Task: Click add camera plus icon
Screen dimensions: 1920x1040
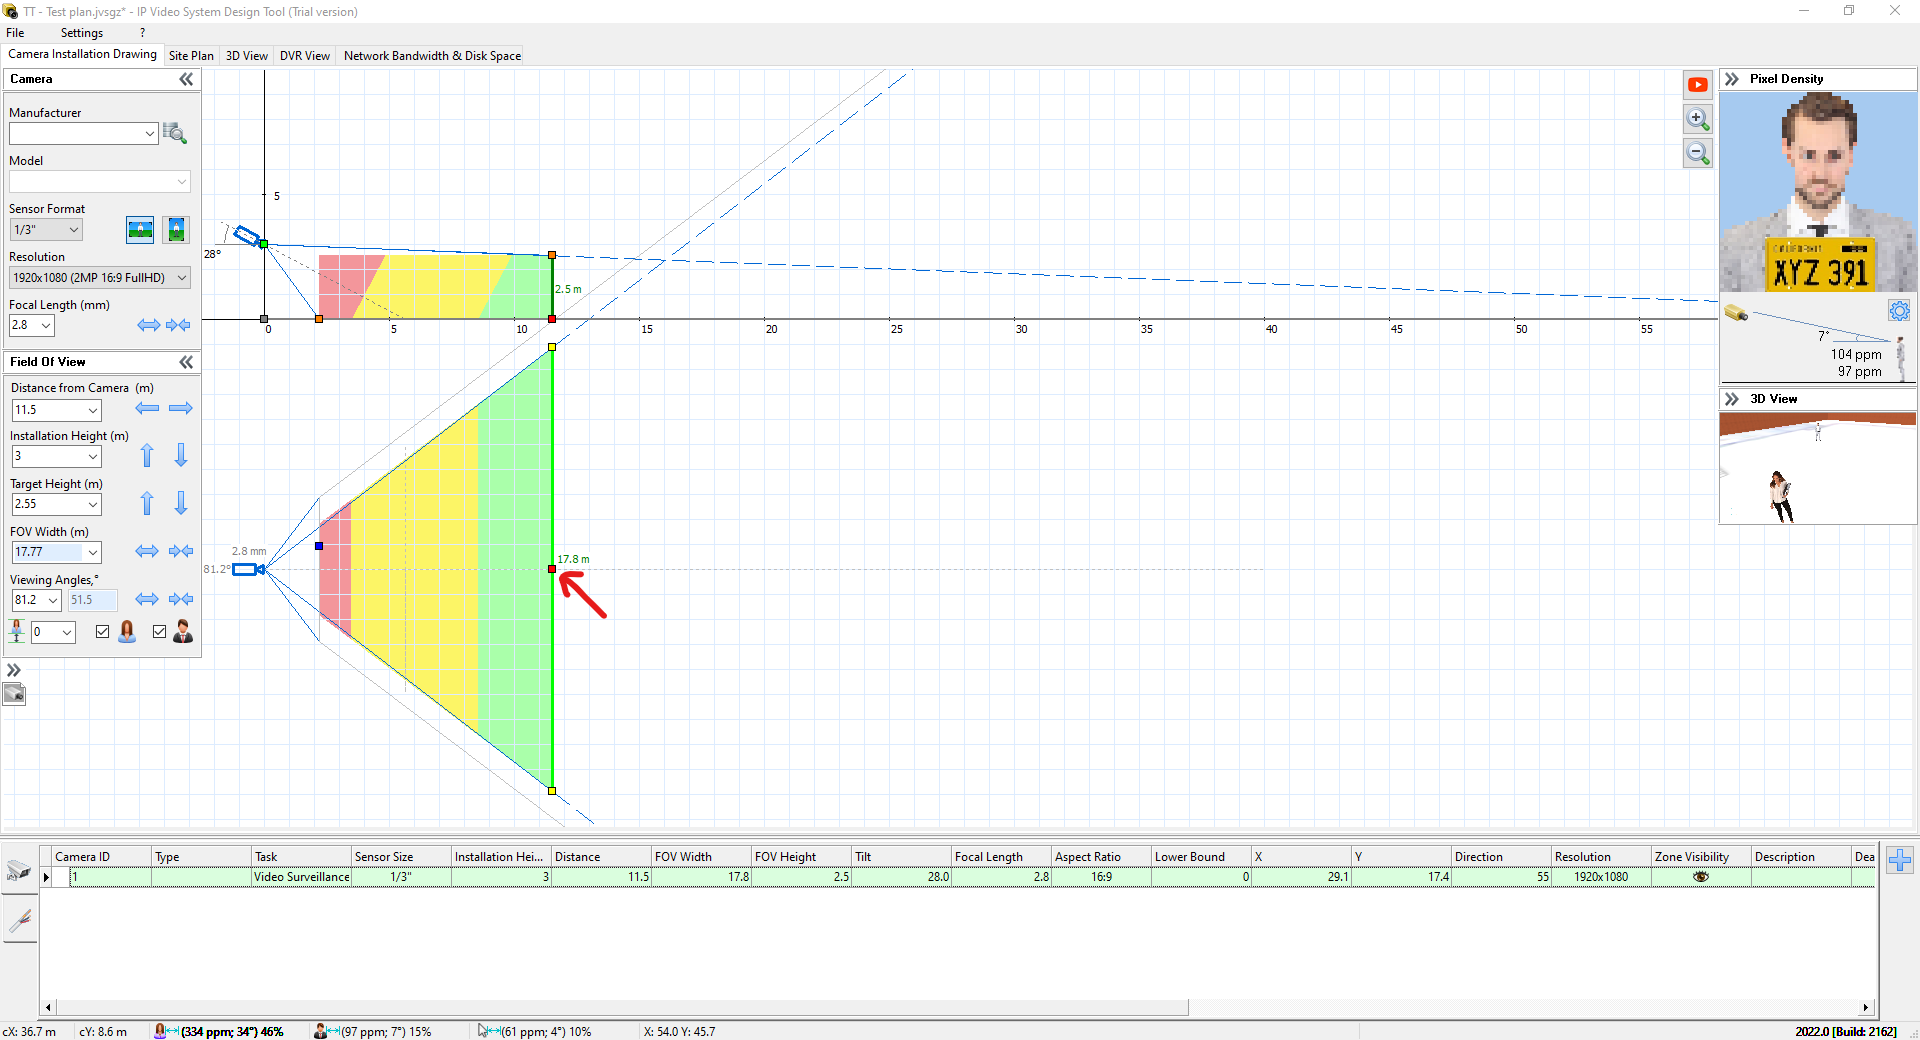Action: [x=1900, y=860]
